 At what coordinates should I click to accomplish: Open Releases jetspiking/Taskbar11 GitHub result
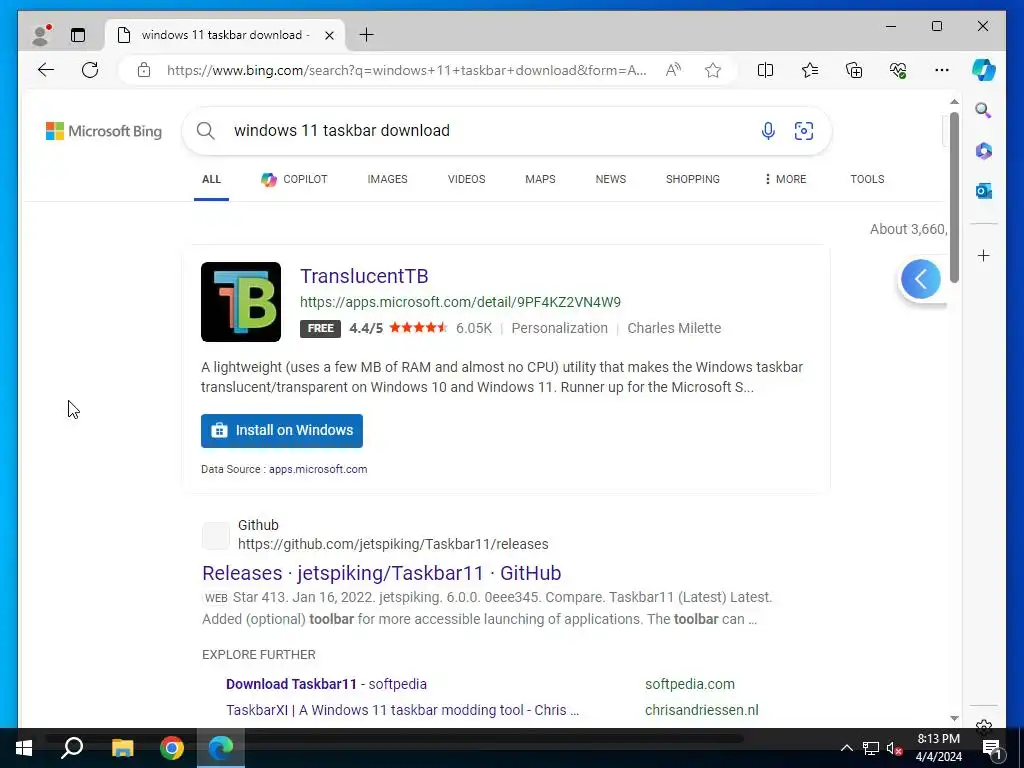tap(381, 573)
